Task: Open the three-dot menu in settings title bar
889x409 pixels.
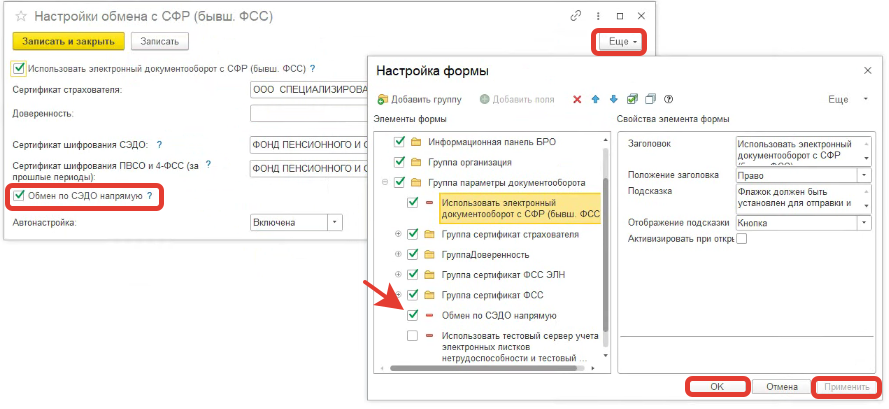Action: coord(598,16)
